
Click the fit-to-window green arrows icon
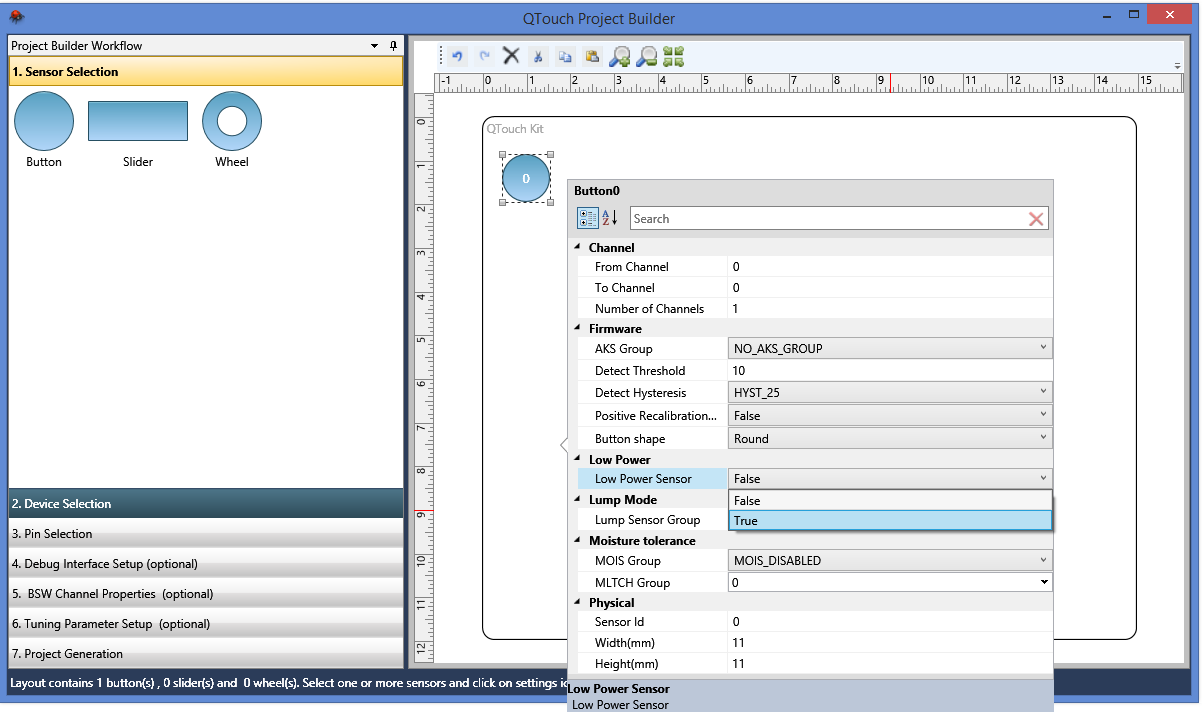[674, 56]
